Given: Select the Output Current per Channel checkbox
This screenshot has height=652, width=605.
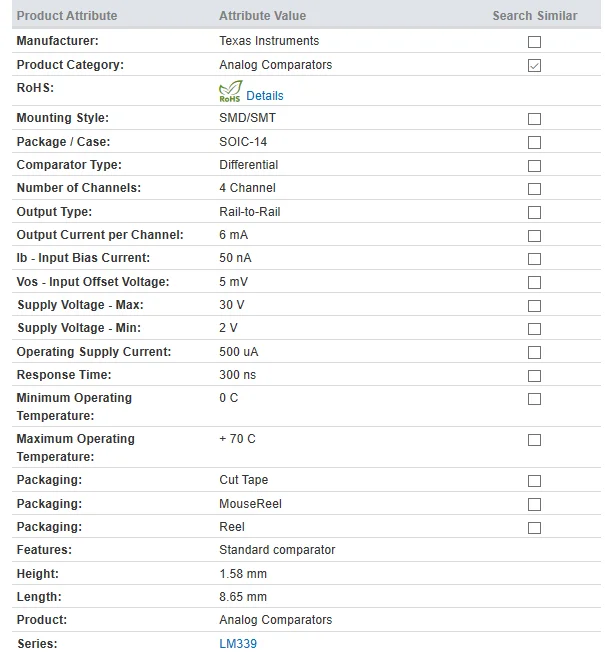Looking at the screenshot, I should (534, 236).
